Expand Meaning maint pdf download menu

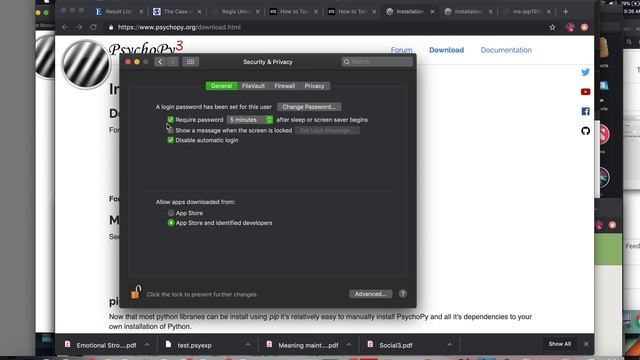click(x=349, y=345)
